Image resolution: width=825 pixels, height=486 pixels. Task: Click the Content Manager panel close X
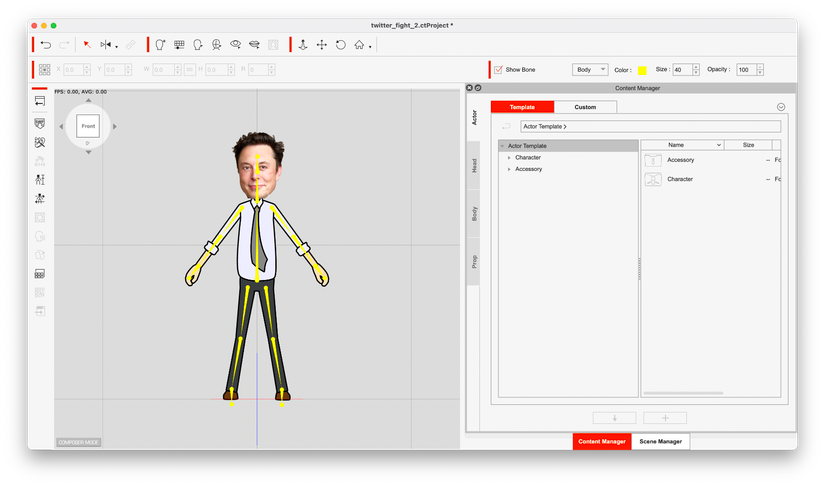(x=469, y=88)
